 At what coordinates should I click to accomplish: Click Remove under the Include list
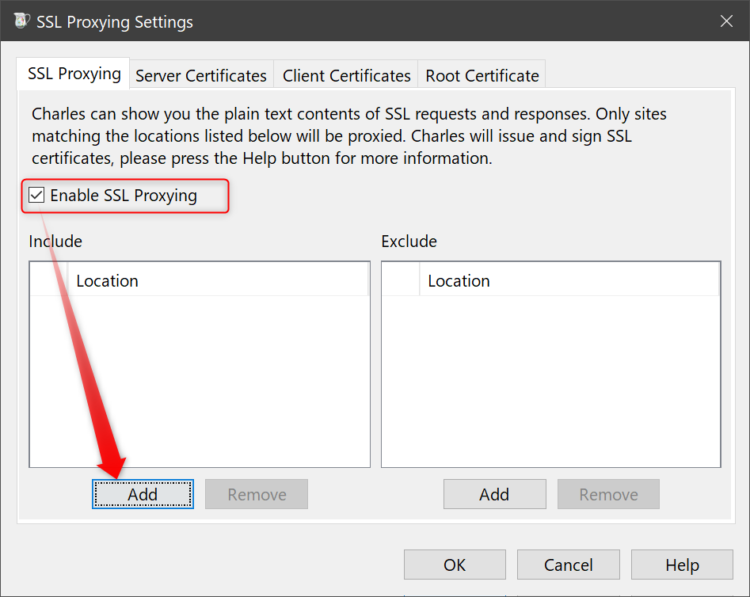pos(256,494)
